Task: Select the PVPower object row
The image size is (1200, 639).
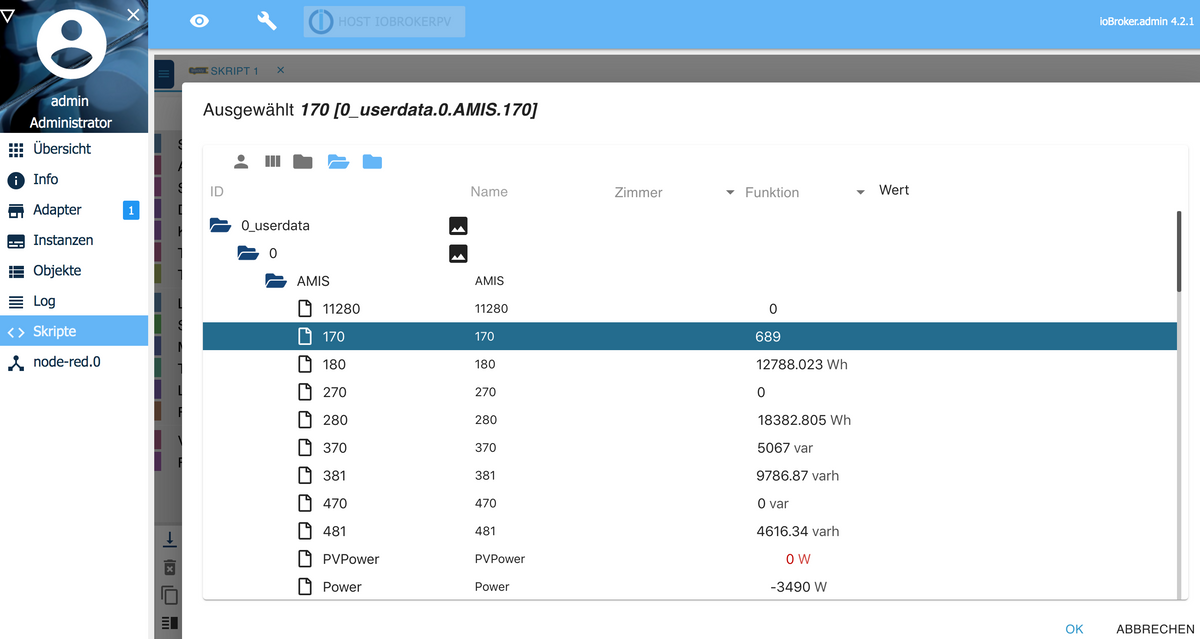Action: 690,559
